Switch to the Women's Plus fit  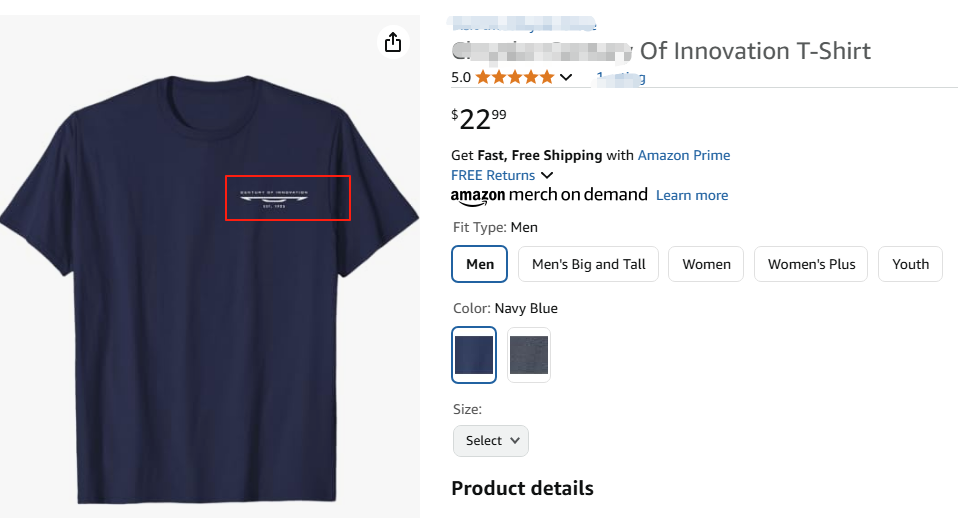pyautogui.click(x=811, y=264)
